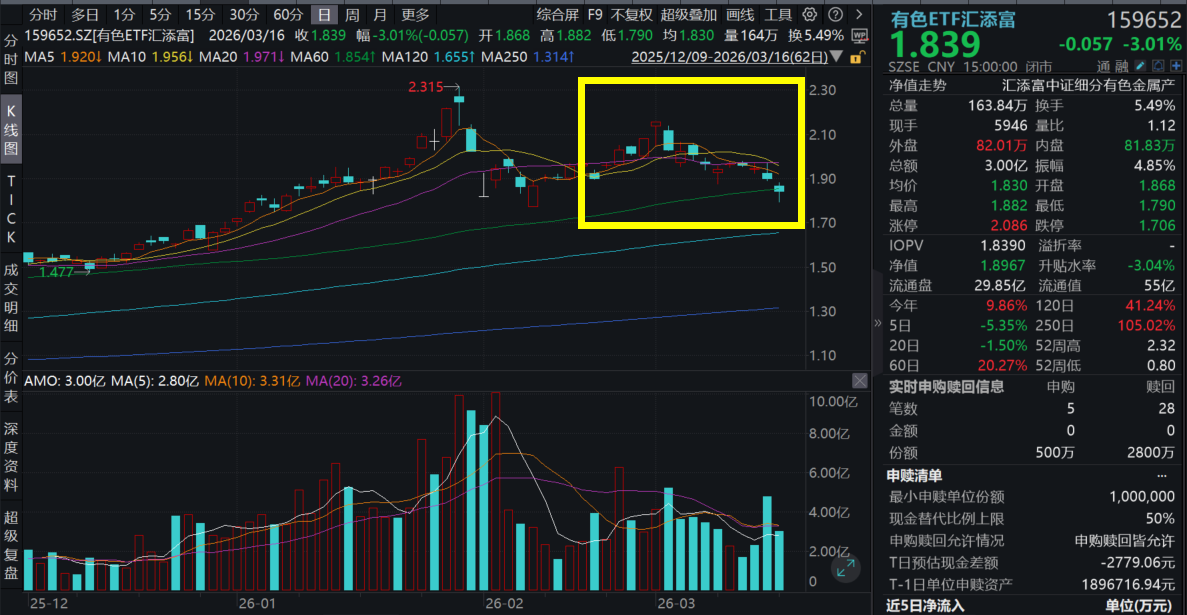Click the monitor icon beside turnover rate
The width and height of the screenshot is (1187, 615).
click(858, 35)
